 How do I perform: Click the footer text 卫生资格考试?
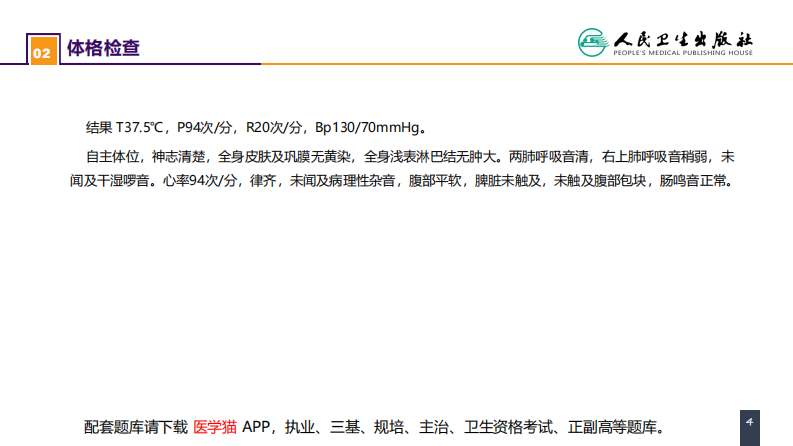[x=508, y=427]
